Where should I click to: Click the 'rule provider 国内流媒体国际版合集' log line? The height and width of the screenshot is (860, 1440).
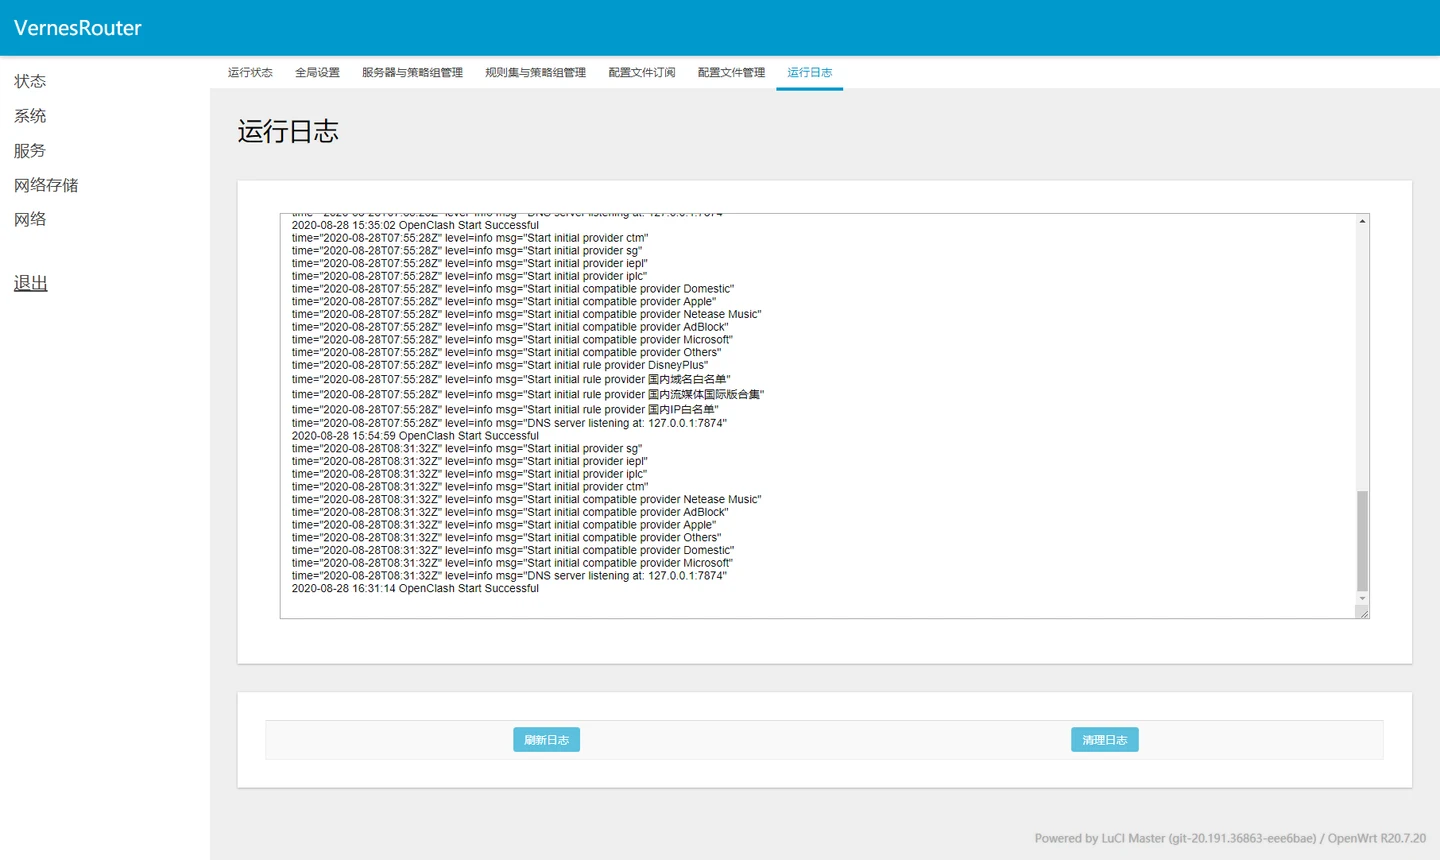528,394
